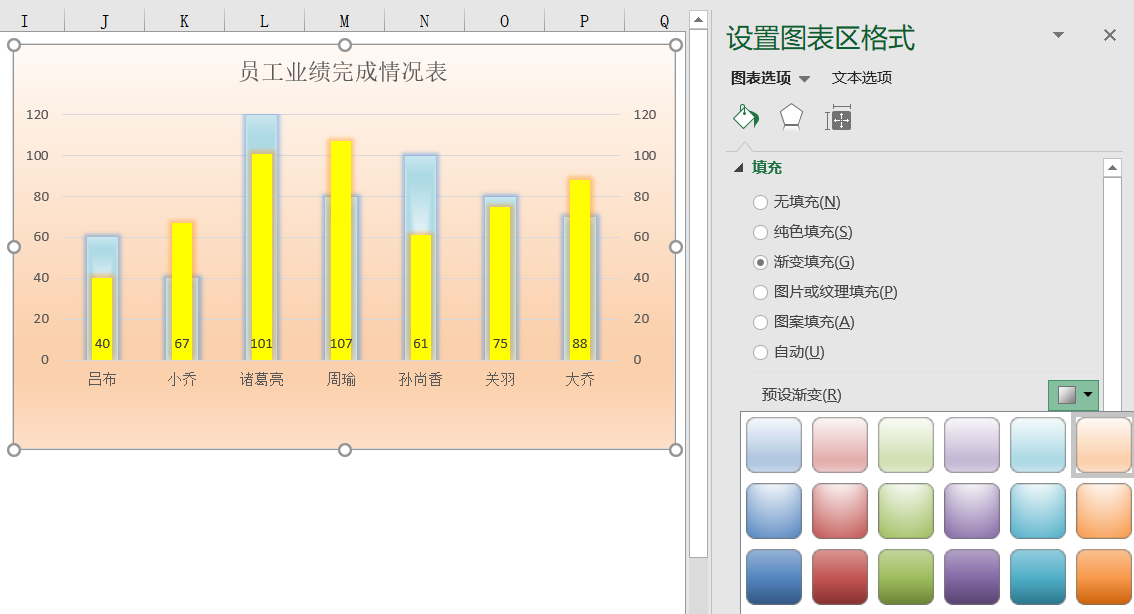Pick light orange preset gradient, top row
Screen dimensions: 1134x614
(1103, 445)
